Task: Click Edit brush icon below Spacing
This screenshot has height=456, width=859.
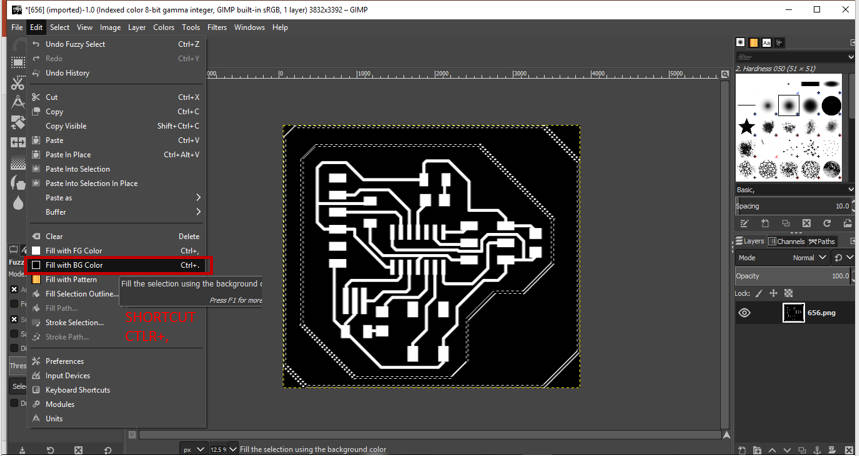Action: (x=744, y=224)
